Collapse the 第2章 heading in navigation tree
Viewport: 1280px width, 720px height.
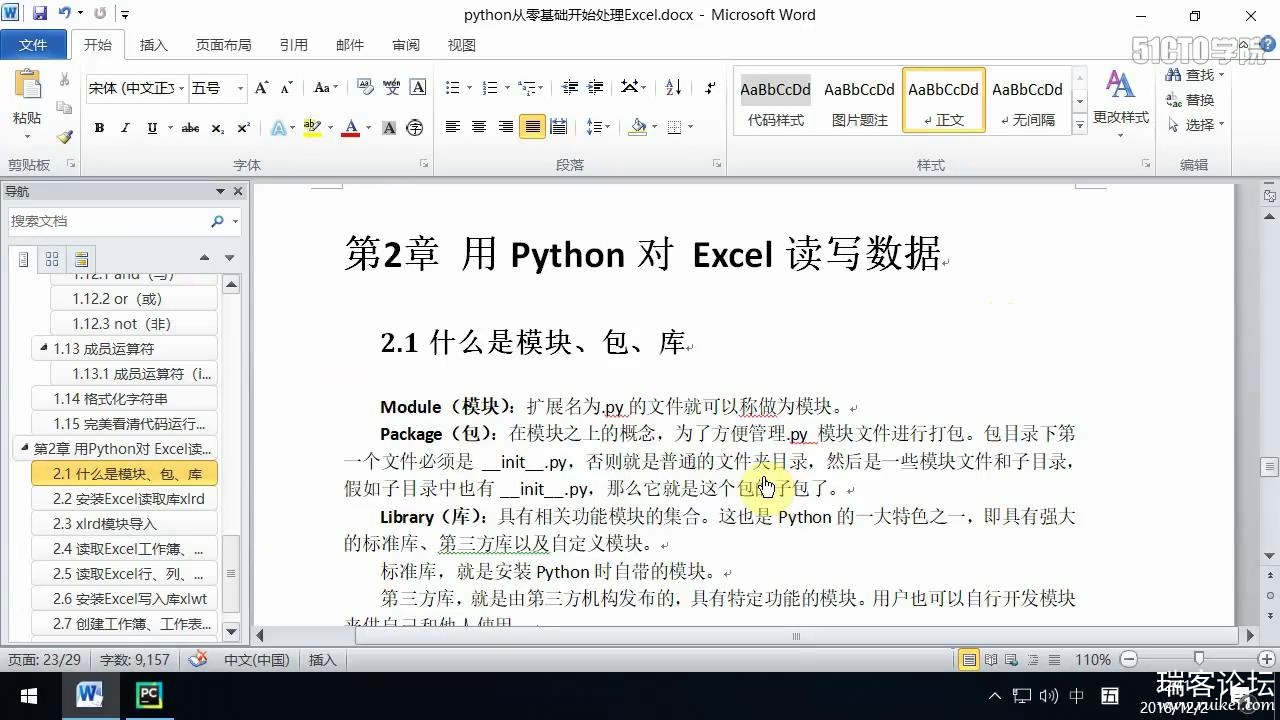coord(24,449)
